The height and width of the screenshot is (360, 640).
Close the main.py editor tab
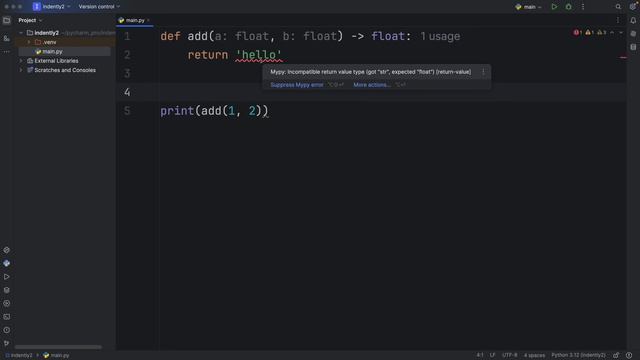[x=149, y=20]
